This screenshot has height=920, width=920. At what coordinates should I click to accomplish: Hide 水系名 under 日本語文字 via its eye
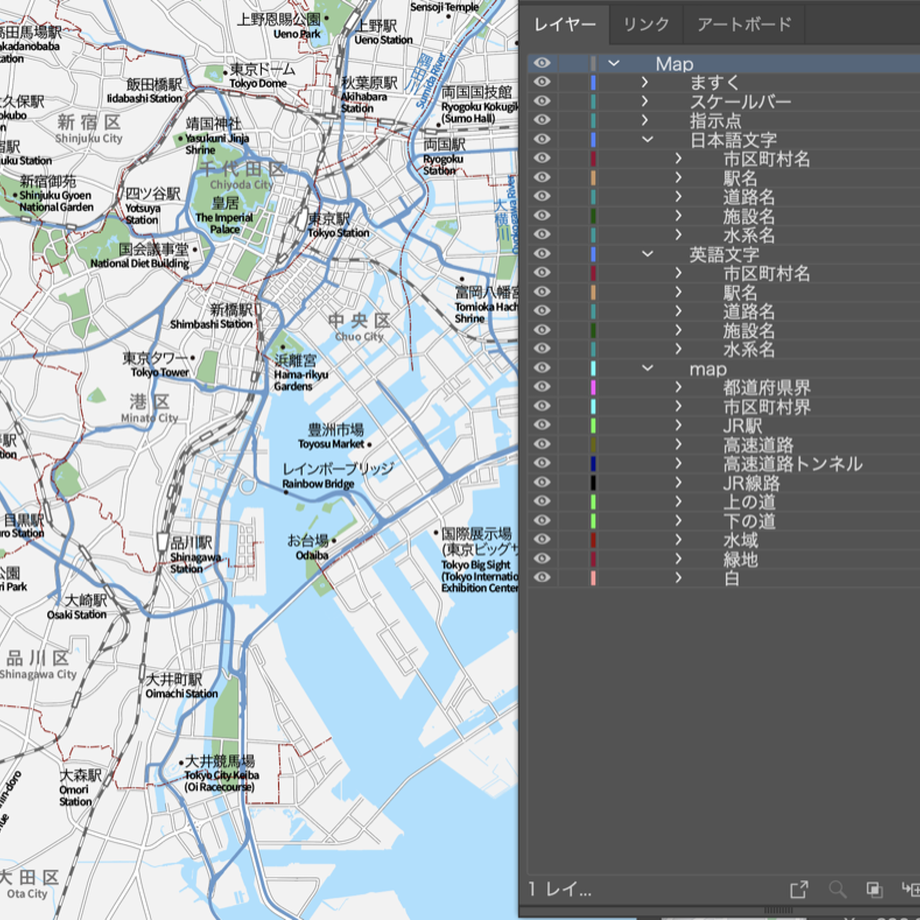click(x=542, y=234)
